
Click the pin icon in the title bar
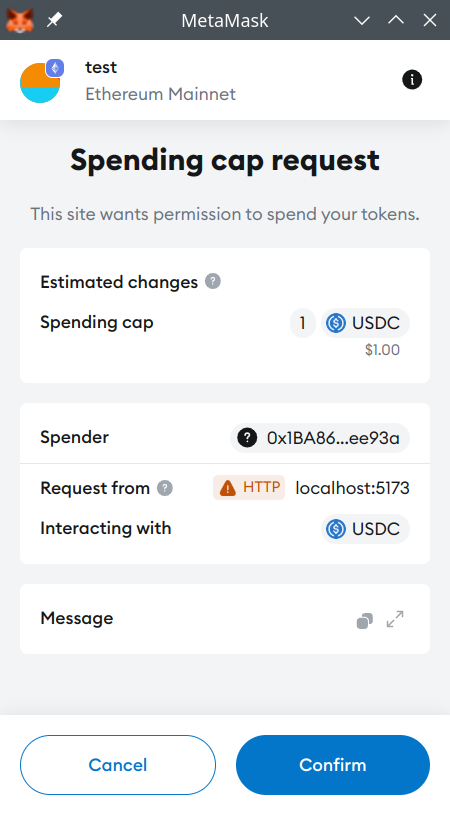[54, 20]
